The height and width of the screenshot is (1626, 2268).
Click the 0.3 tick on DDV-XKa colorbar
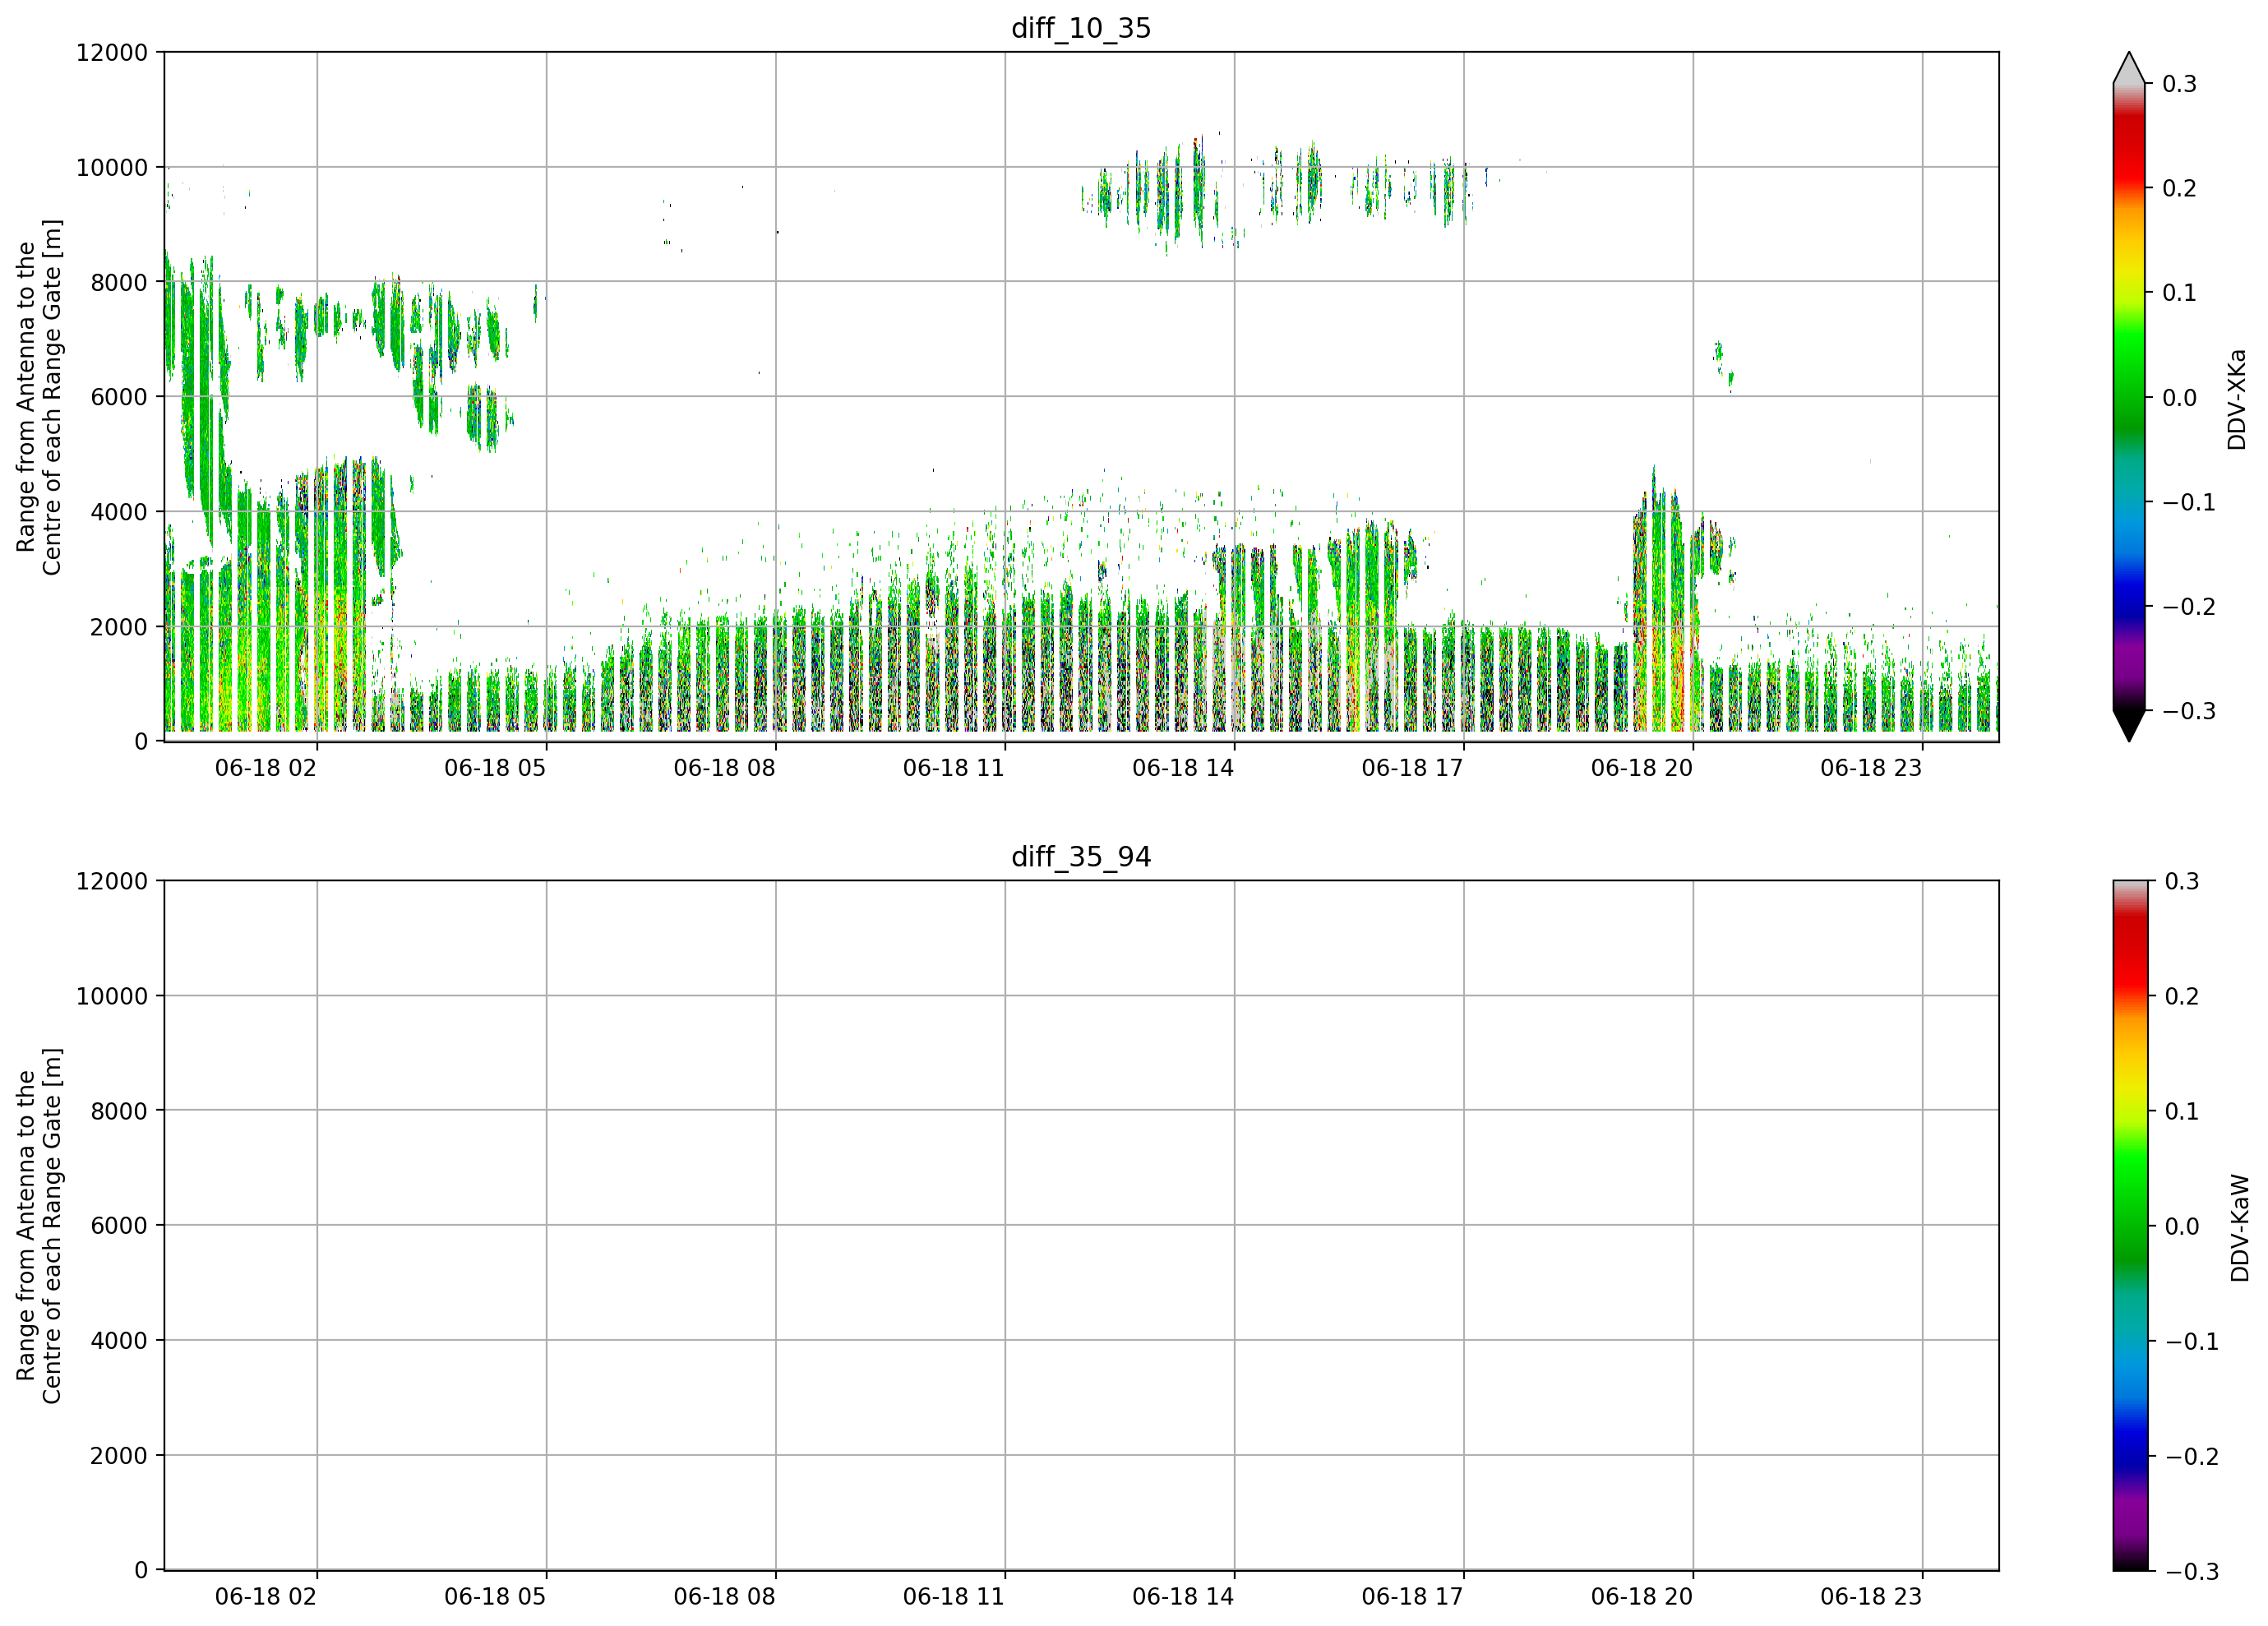pos(2179,84)
